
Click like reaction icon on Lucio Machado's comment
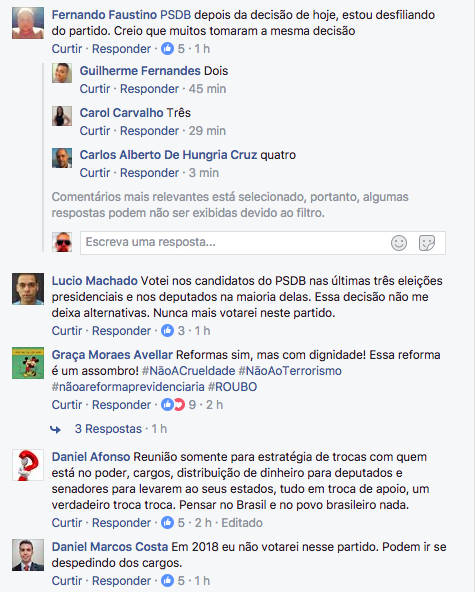click(x=167, y=331)
